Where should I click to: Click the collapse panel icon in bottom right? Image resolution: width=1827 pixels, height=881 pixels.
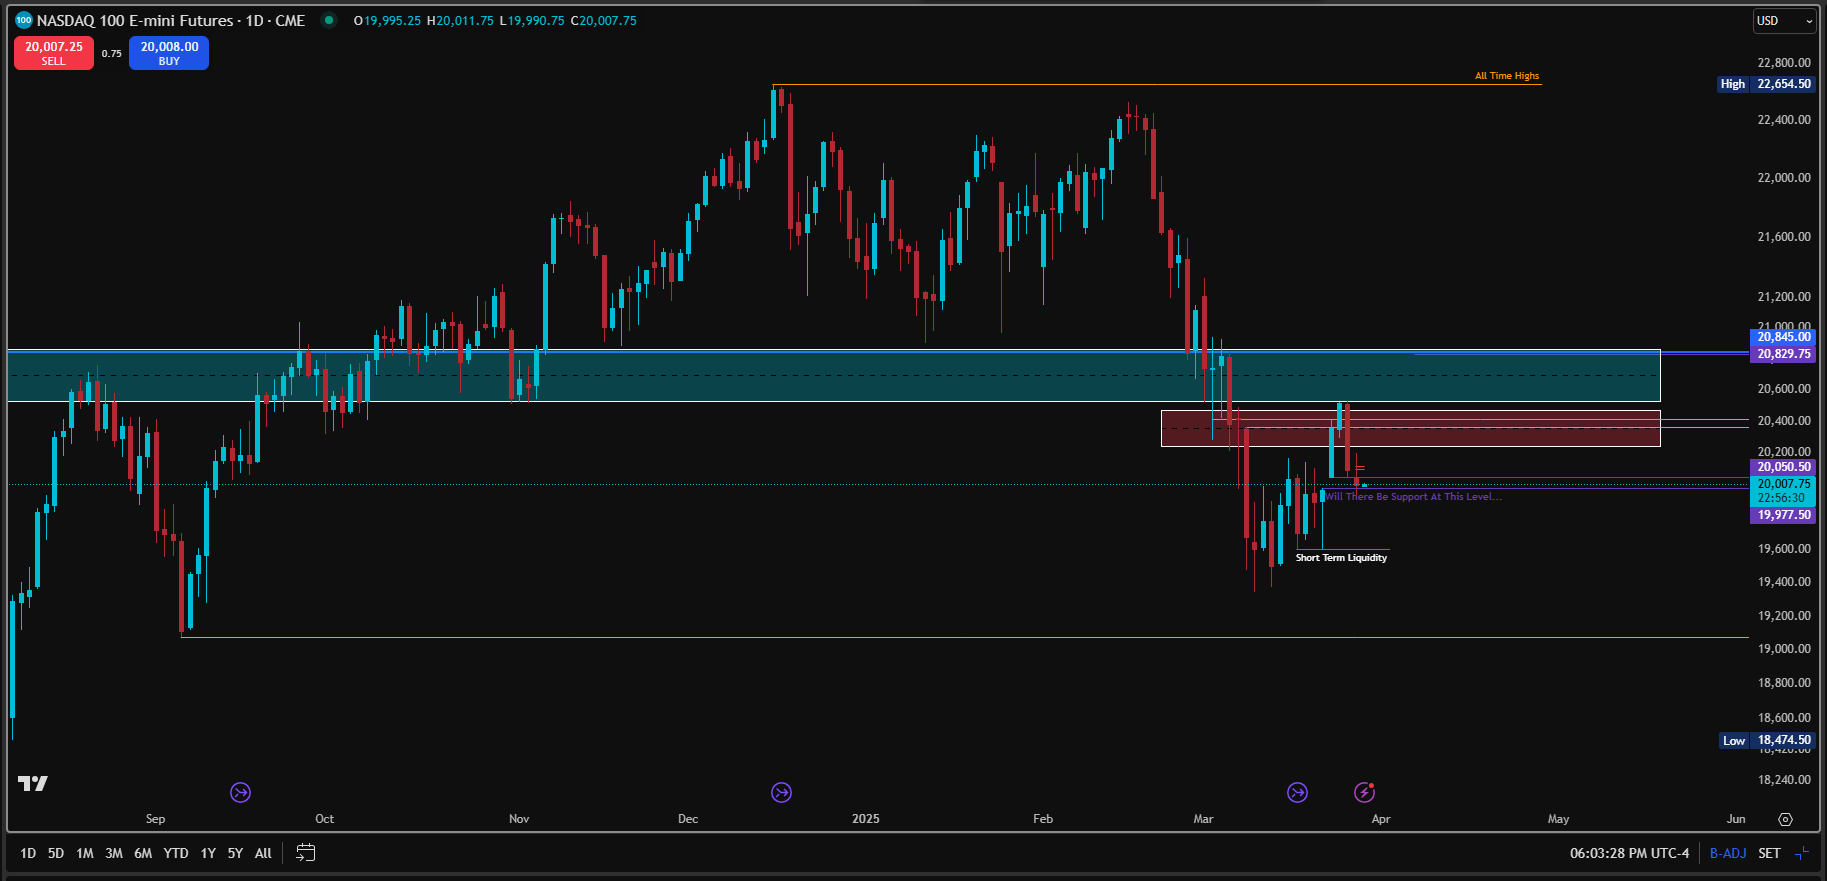point(1802,853)
